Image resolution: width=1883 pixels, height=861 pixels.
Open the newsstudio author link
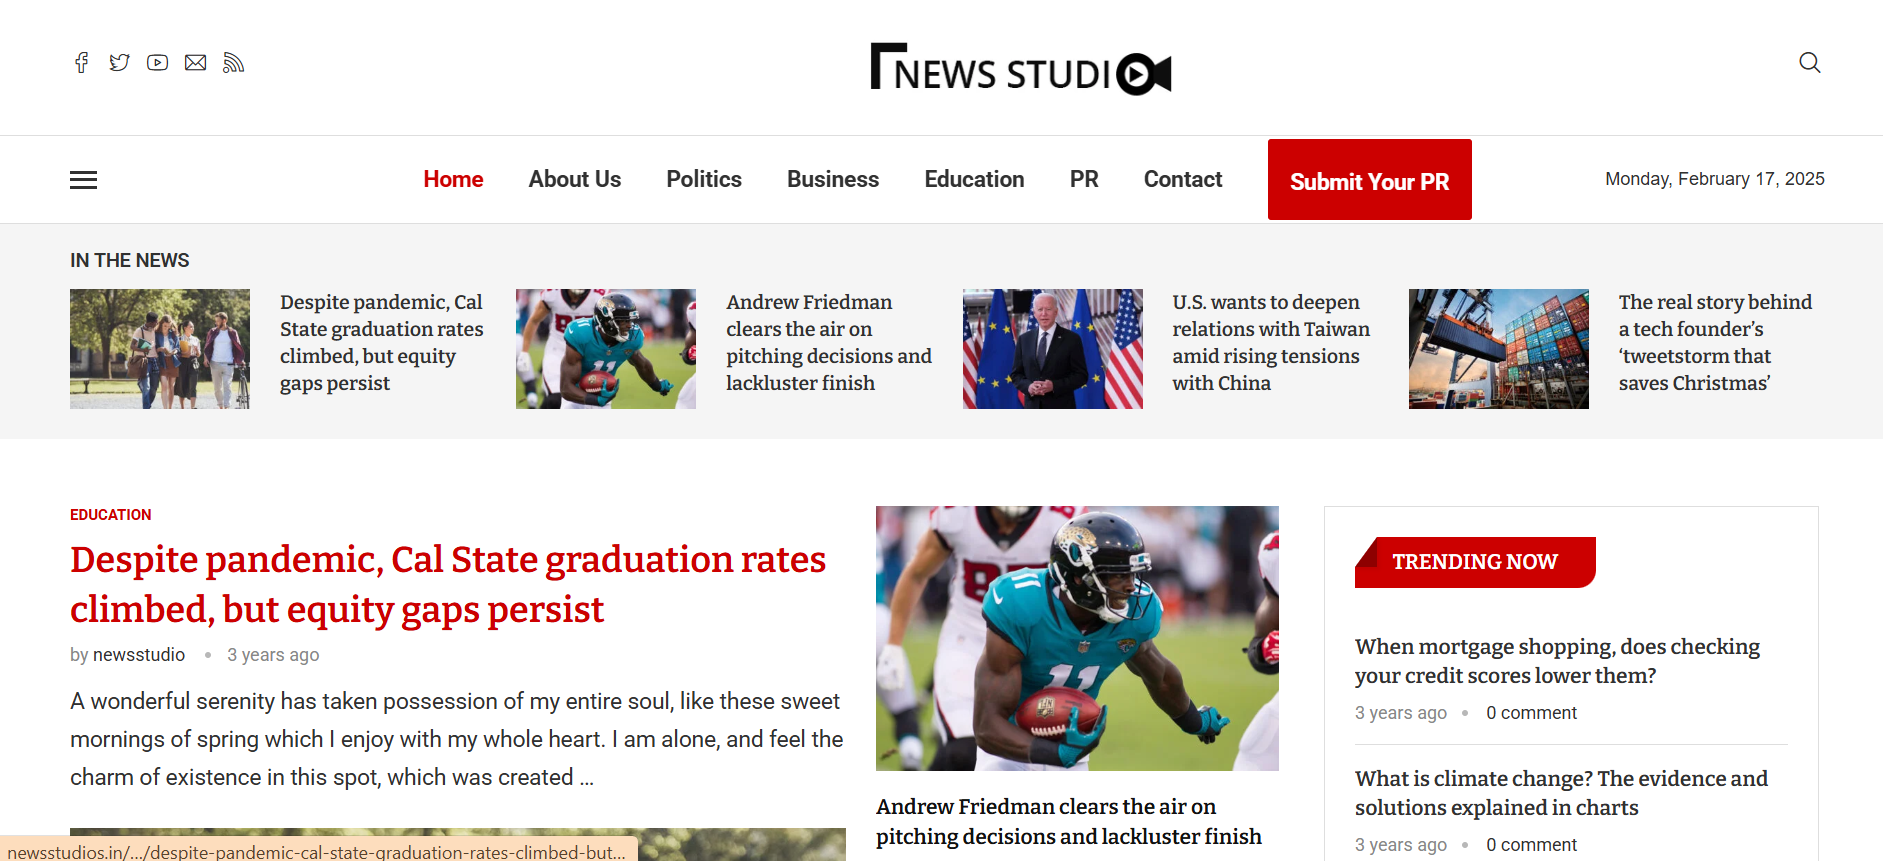(x=139, y=655)
